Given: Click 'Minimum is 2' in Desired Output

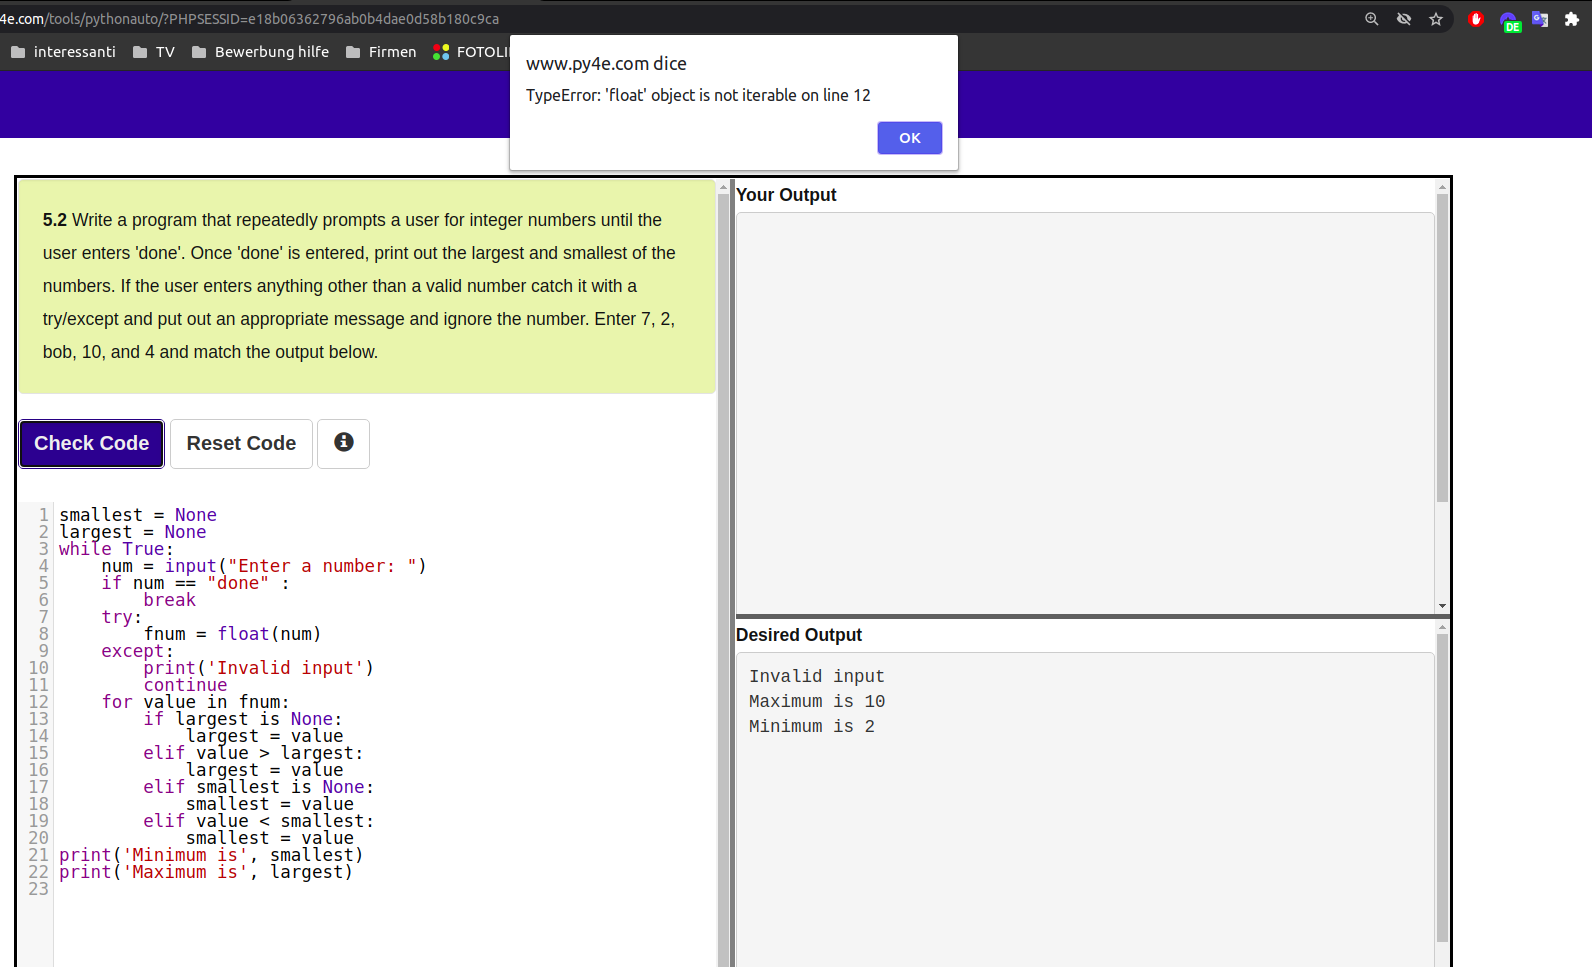Looking at the screenshot, I should point(811,727).
